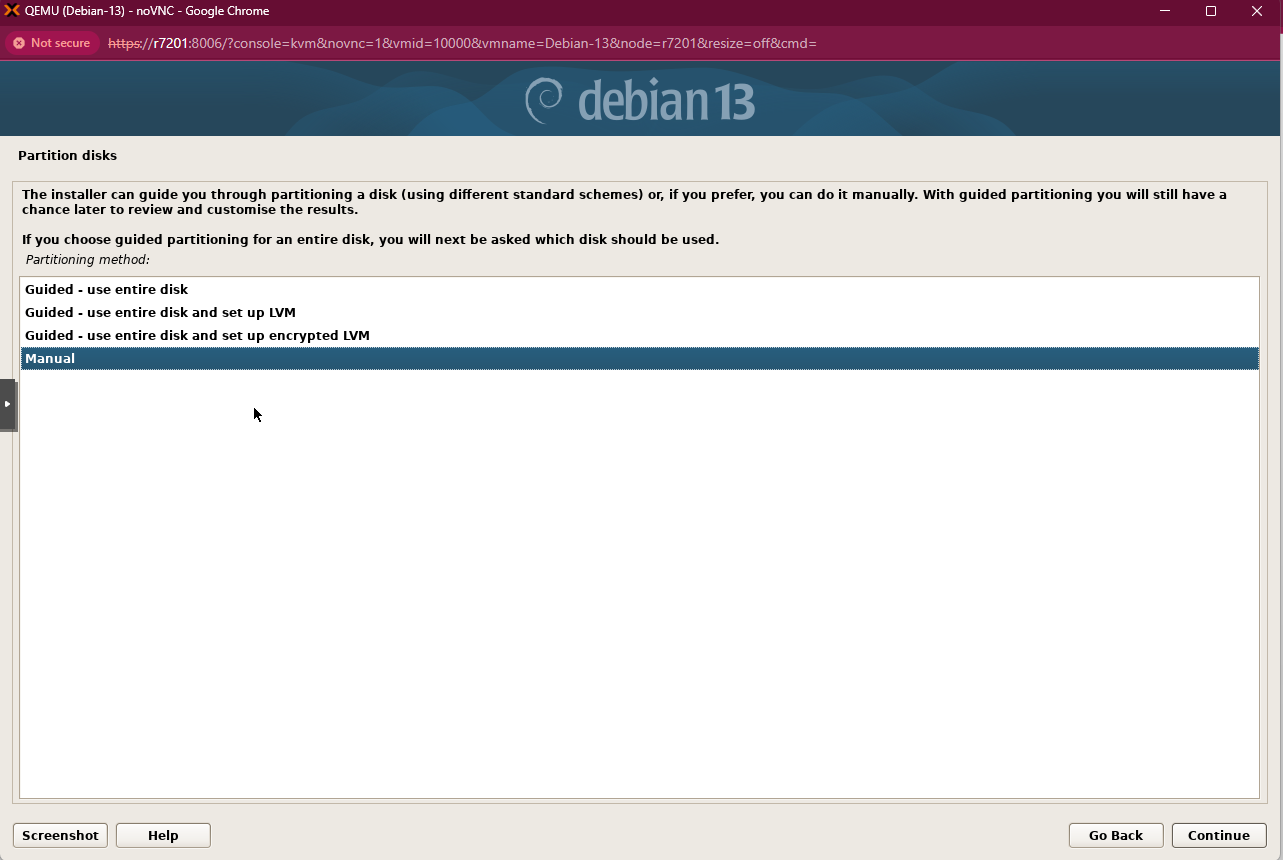Select the Manual partitioning method
Screen dimensions: 1283x860
pyautogui.click(x=50, y=358)
